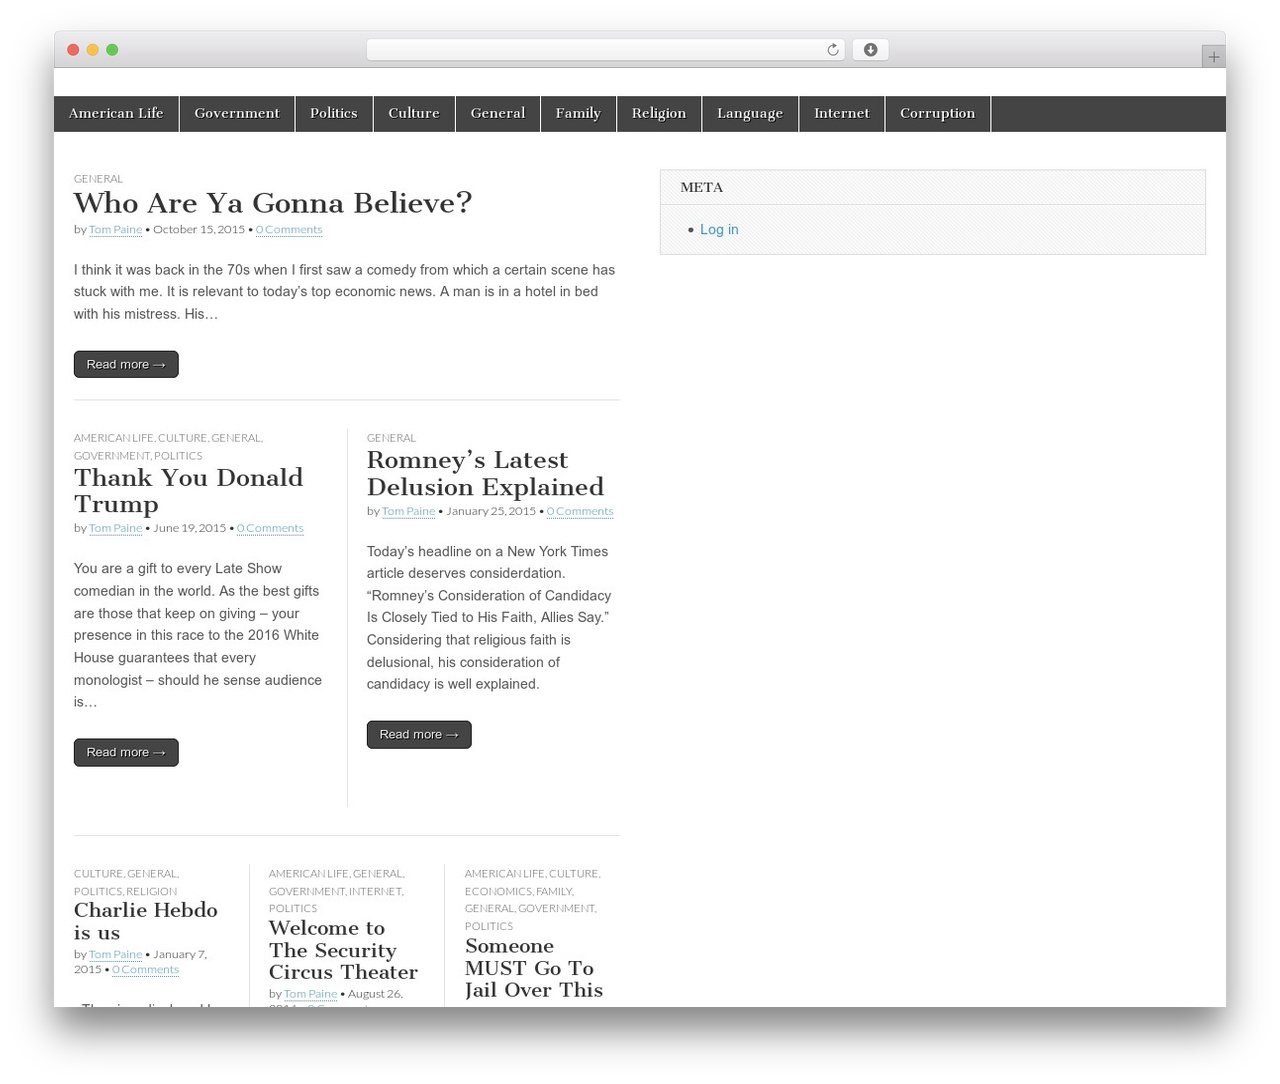This screenshot has width=1280, height=1084.
Task: Go to the Internet section
Action: pos(842,113)
